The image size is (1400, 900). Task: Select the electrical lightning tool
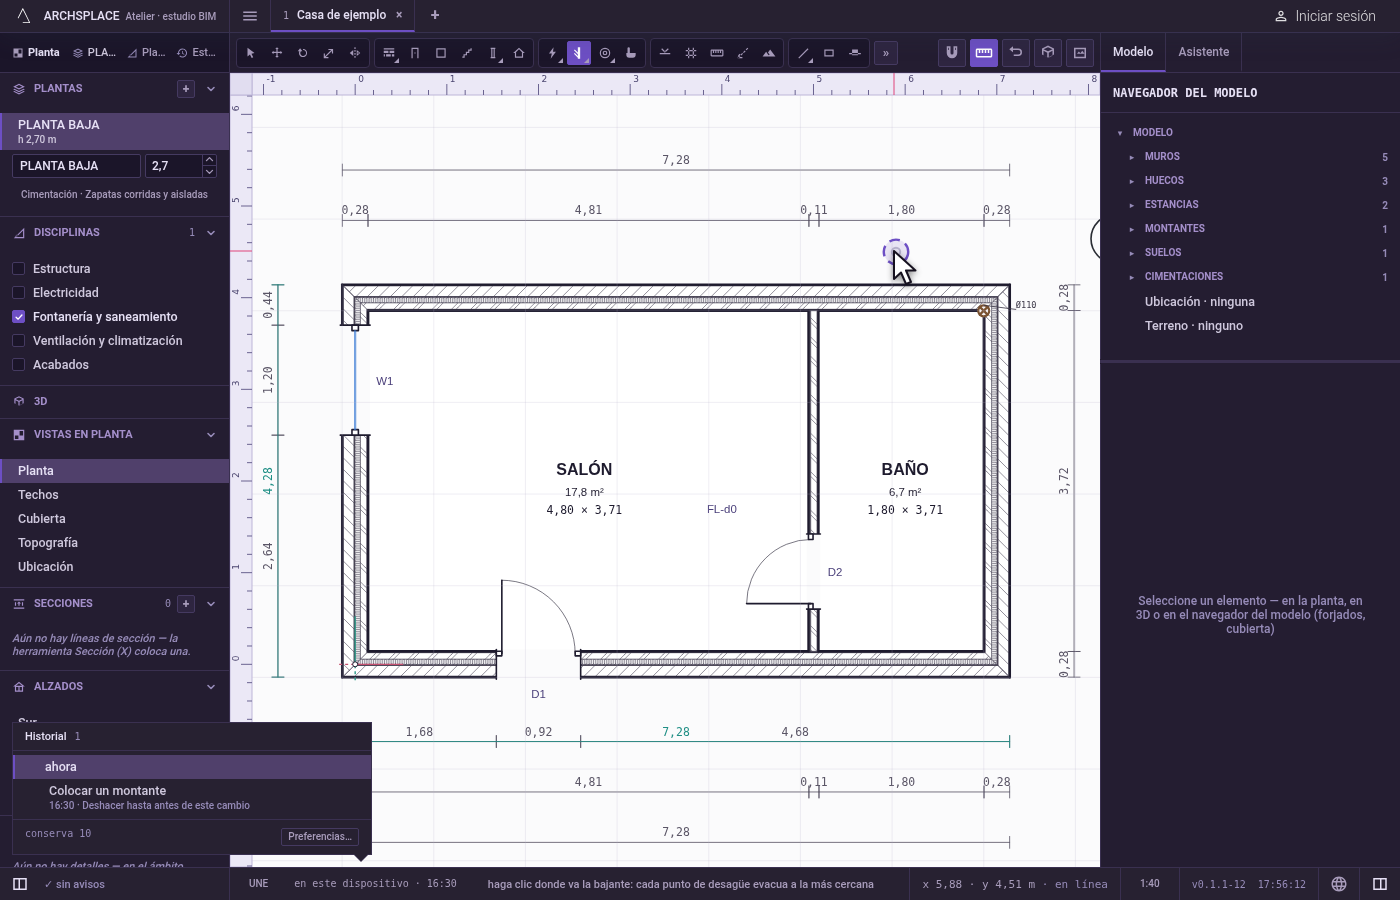click(553, 53)
